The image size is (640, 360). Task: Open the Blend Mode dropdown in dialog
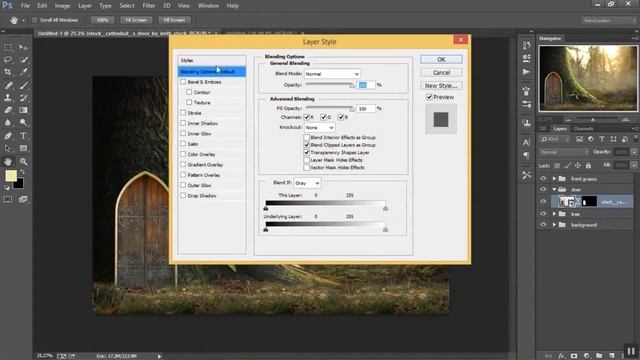click(x=332, y=74)
